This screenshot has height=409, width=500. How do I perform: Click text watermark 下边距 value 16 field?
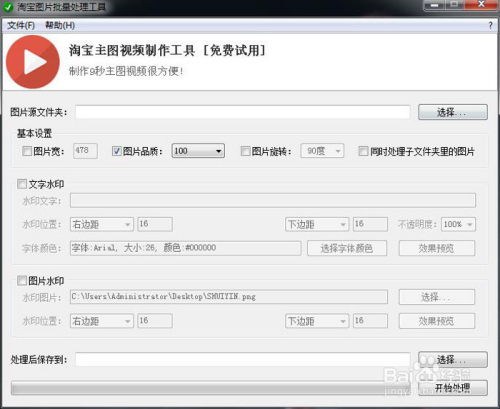[x=370, y=224]
